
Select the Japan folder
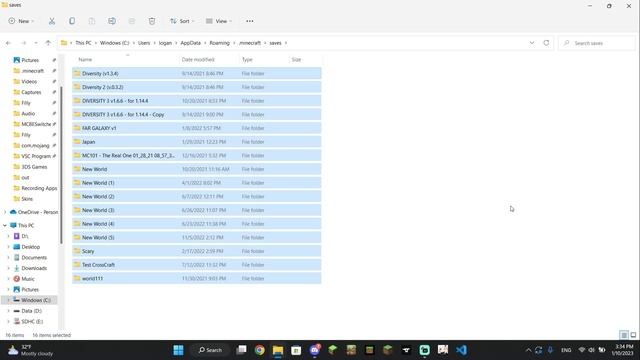coord(197,142)
